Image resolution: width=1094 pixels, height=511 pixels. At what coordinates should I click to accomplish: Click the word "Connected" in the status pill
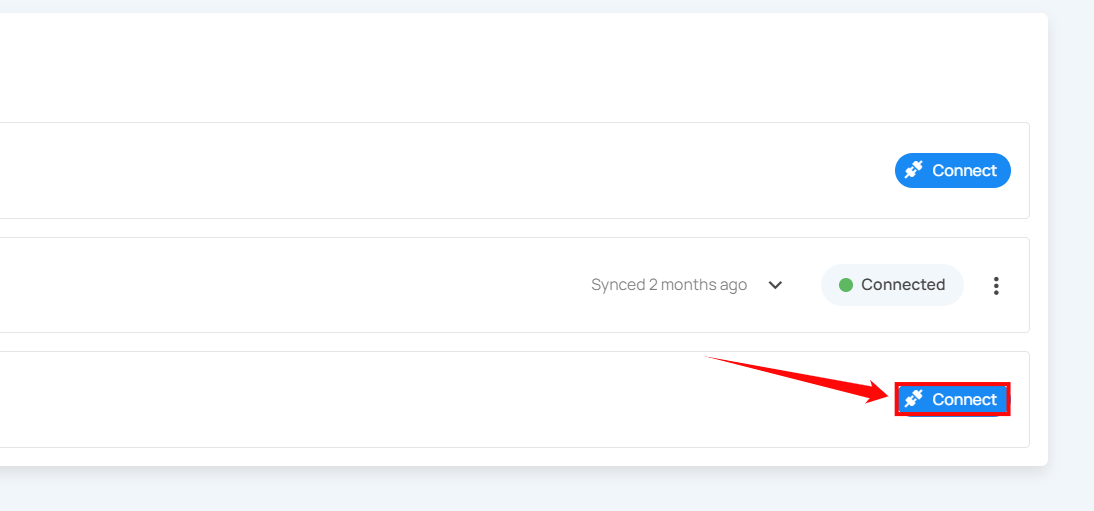click(903, 285)
